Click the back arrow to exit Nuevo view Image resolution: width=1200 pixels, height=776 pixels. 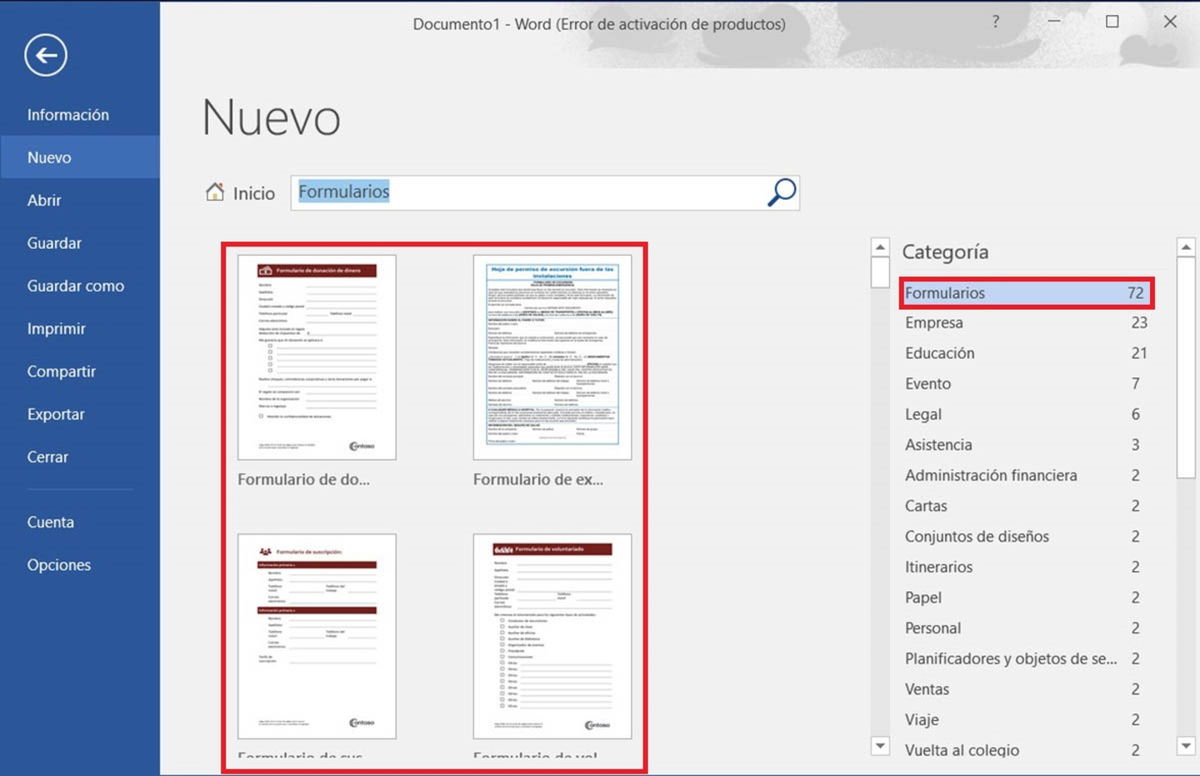pyautogui.click(x=43, y=55)
